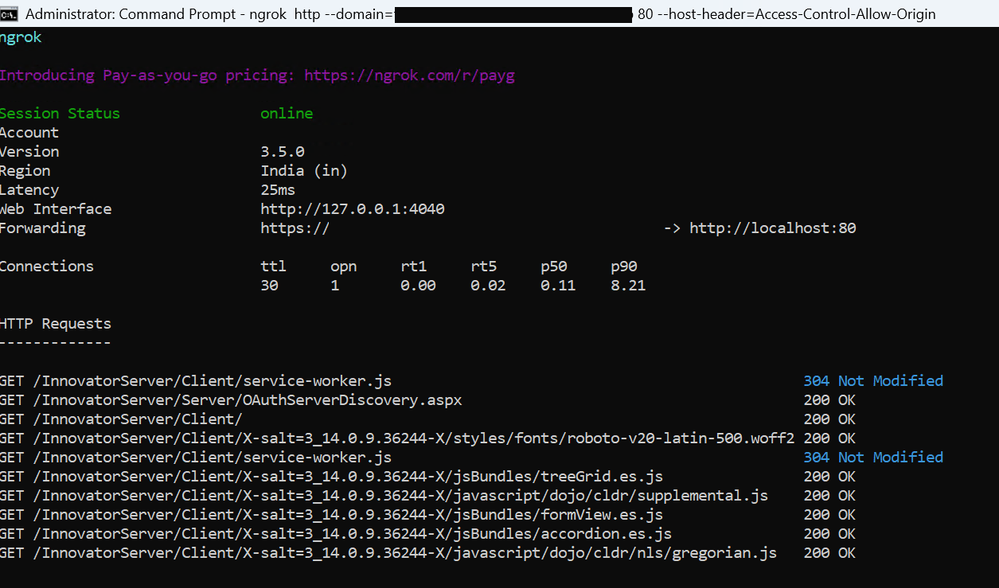Click the p90 value 8.21

pyautogui.click(x=628, y=286)
